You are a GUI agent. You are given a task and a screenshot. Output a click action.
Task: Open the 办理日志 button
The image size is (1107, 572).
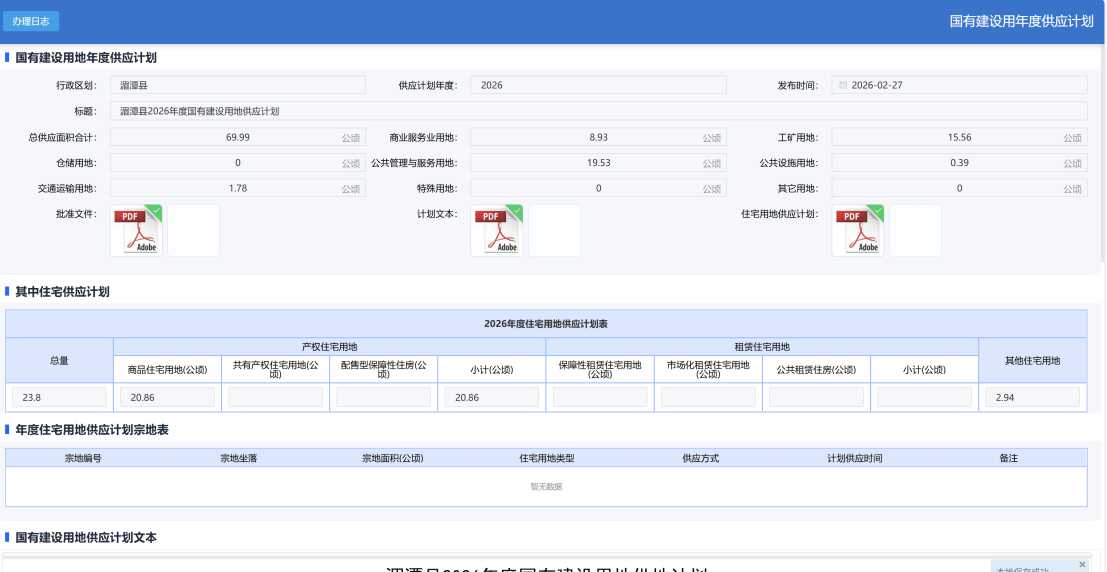31,21
